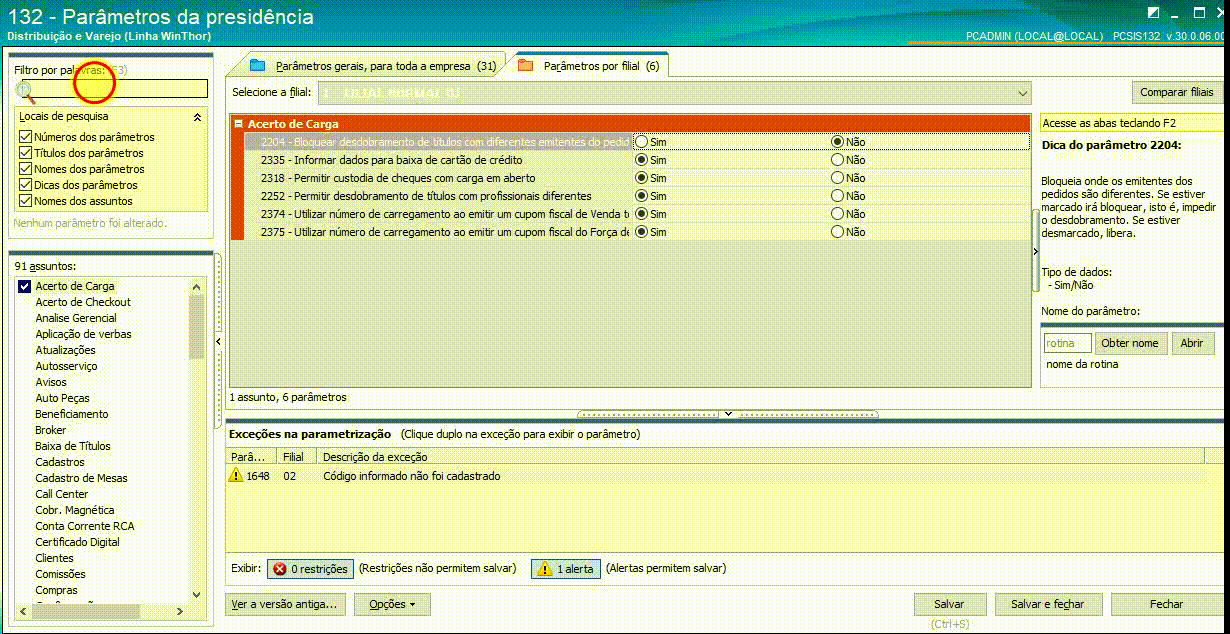Image resolution: width=1230 pixels, height=634 pixels.
Task: Click the magnifying glass search icon
Action: 25,92
